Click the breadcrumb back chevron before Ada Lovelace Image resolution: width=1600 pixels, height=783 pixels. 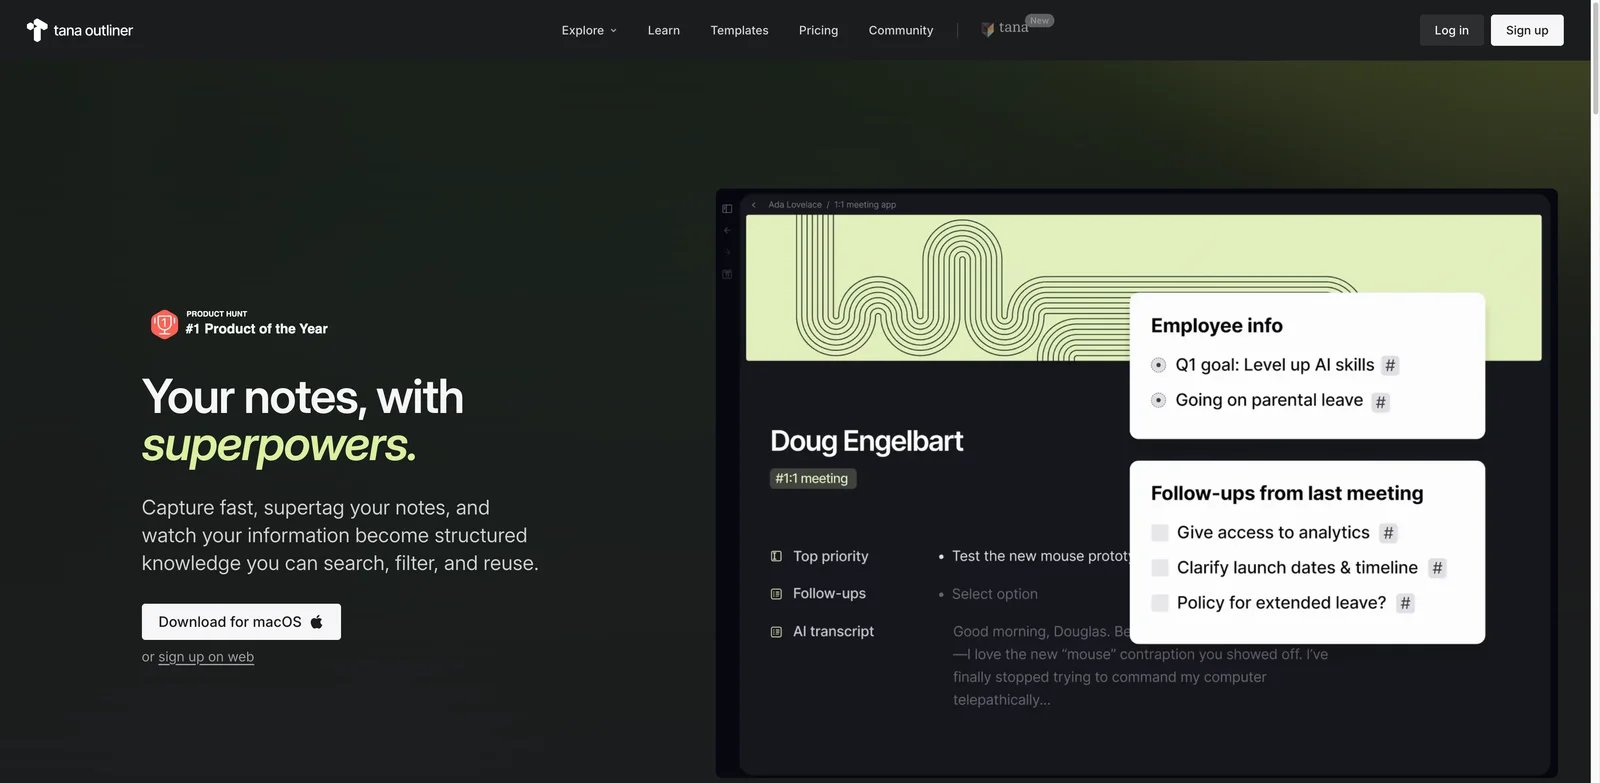tap(754, 205)
